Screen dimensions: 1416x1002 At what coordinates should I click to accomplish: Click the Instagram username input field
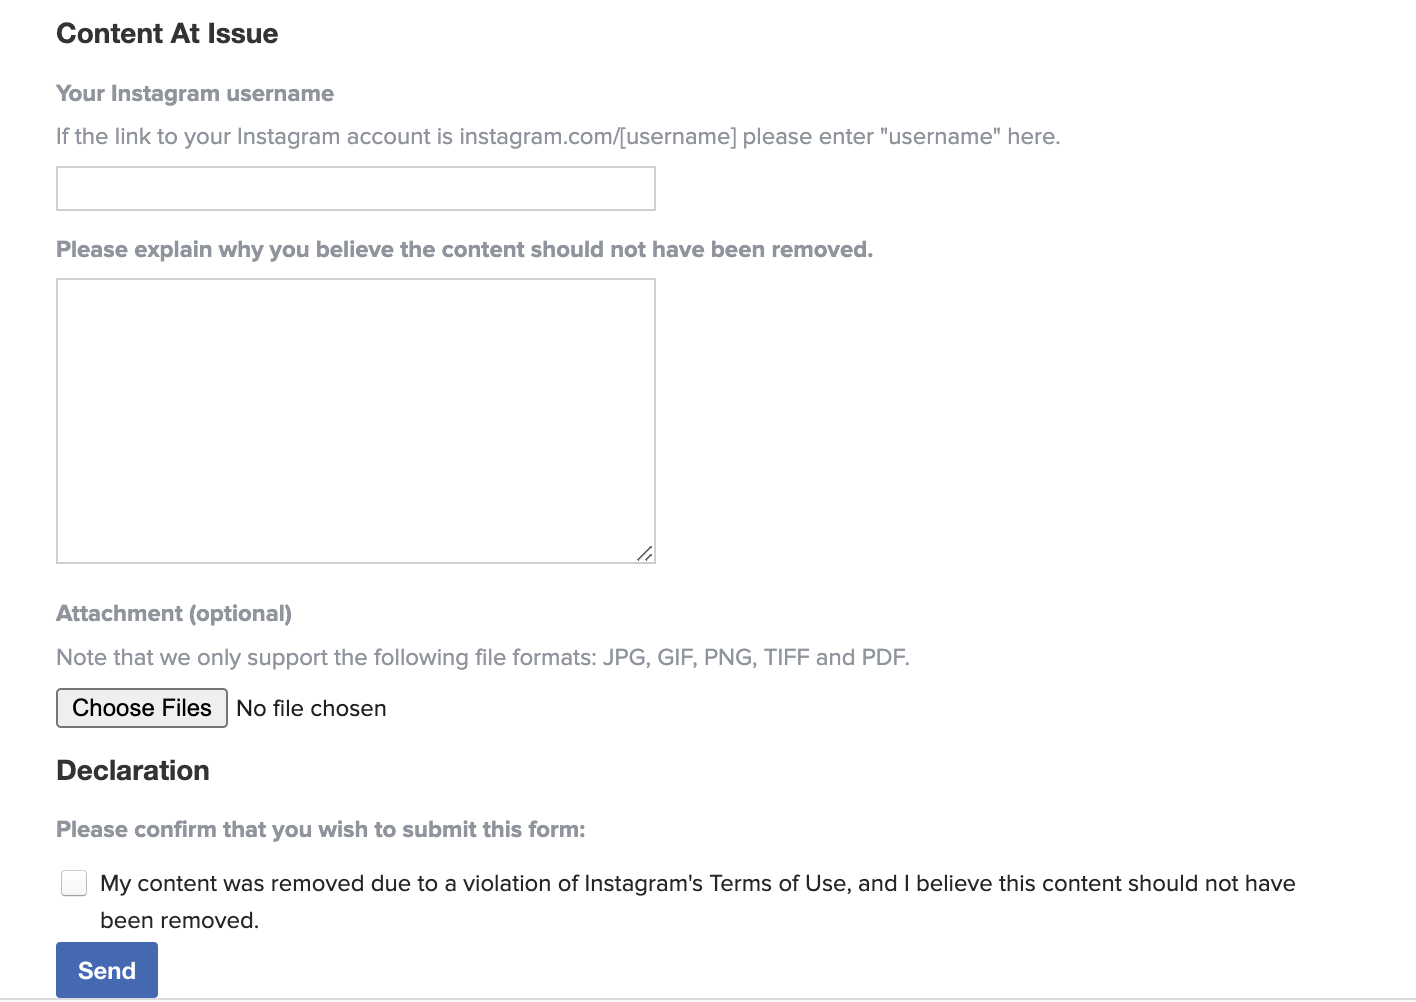click(356, 189)
